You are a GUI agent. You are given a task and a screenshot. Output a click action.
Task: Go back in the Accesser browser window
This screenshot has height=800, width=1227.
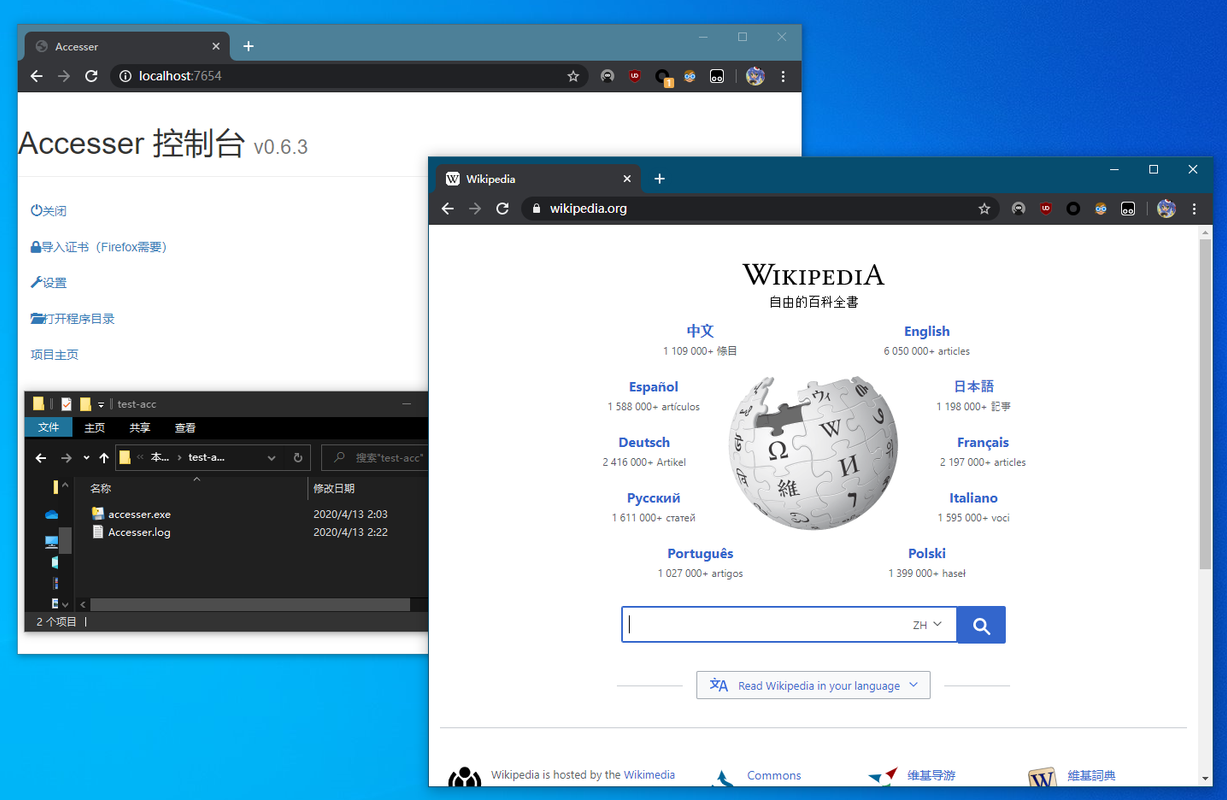[x=37, y=76]
